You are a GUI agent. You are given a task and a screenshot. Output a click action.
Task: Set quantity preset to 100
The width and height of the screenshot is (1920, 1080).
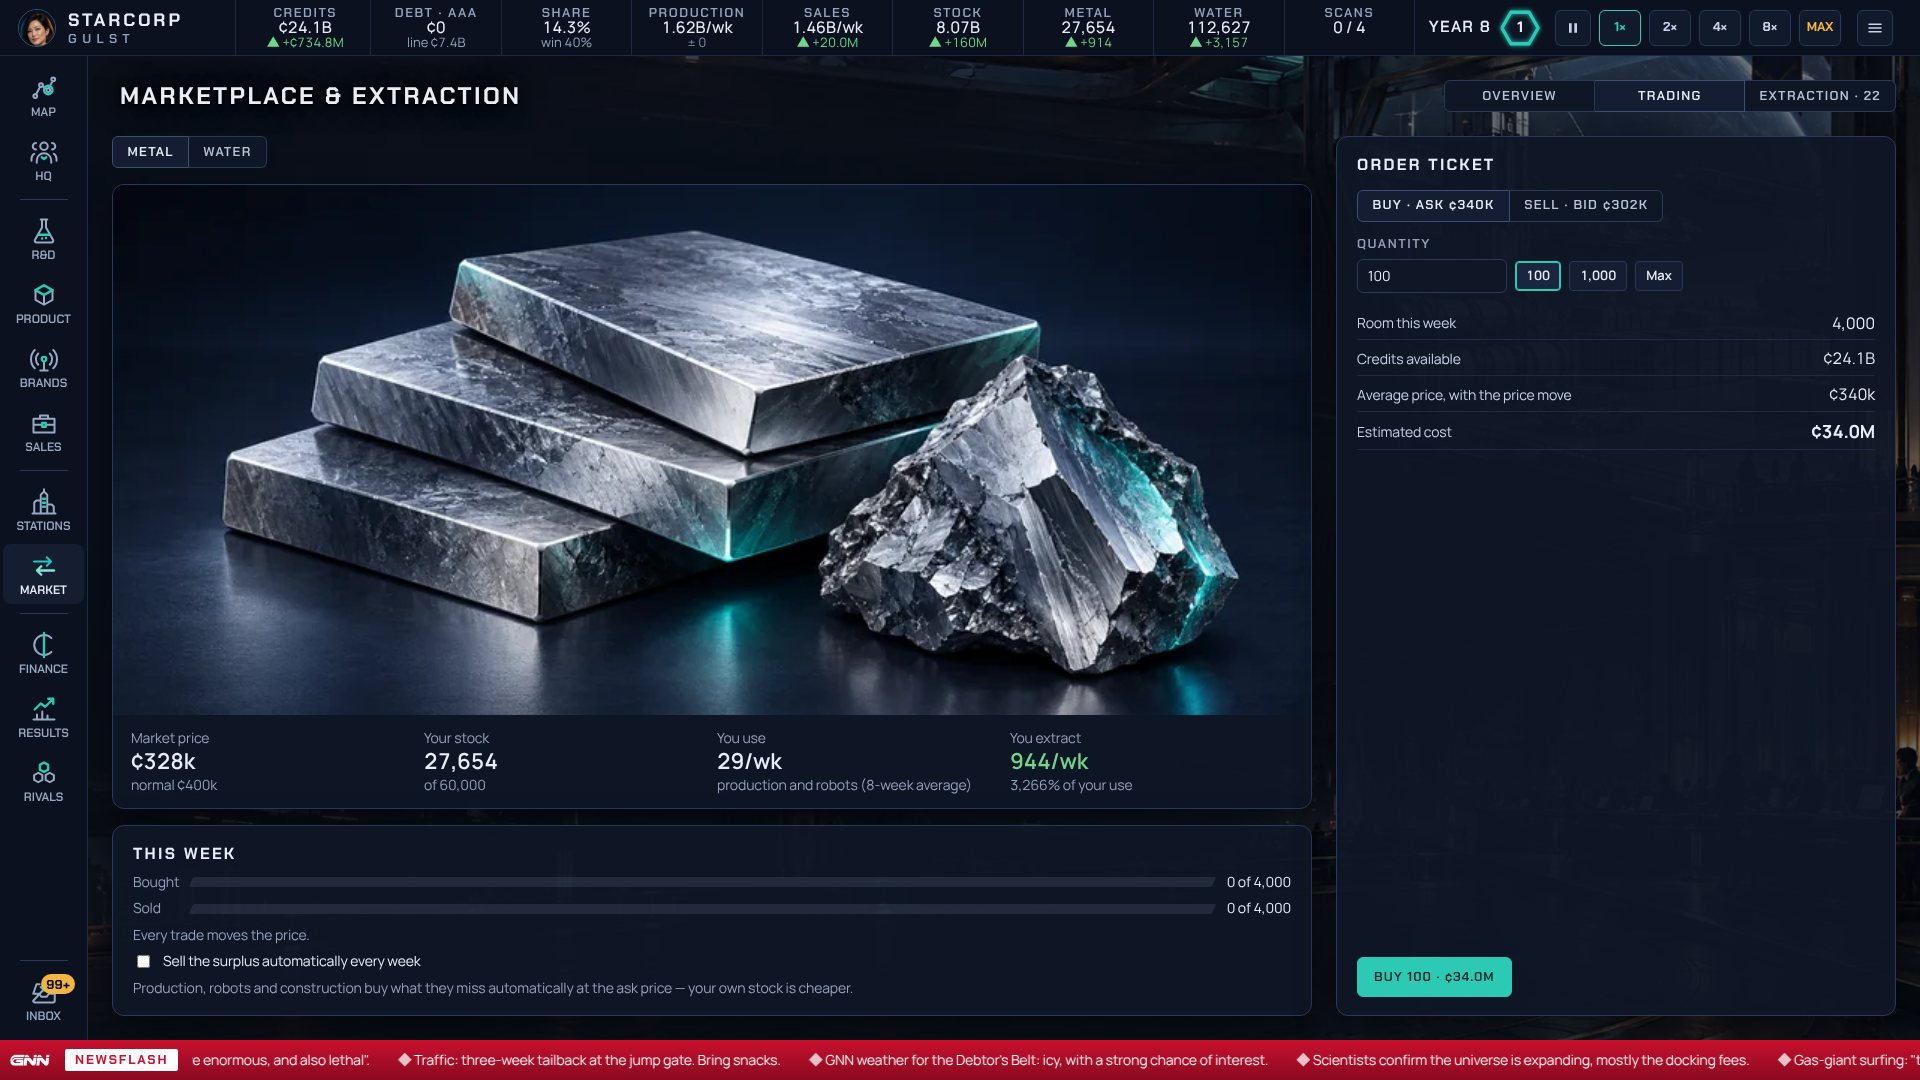[x=1537, y=276]
